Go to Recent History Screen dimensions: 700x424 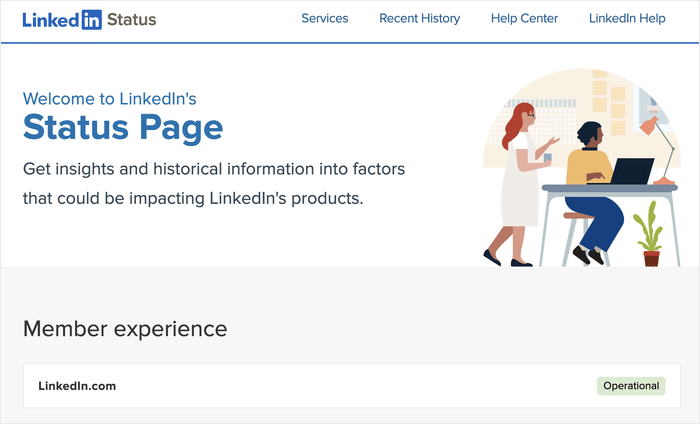tap(419, 18)
